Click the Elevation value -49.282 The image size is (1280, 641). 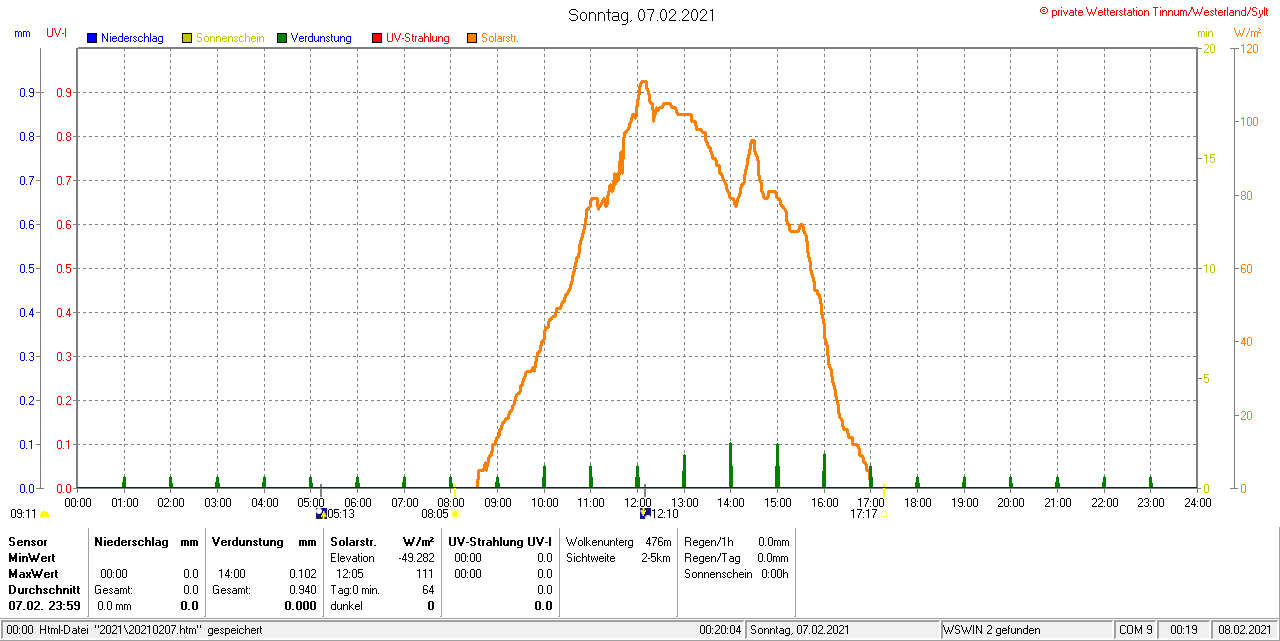415,558
